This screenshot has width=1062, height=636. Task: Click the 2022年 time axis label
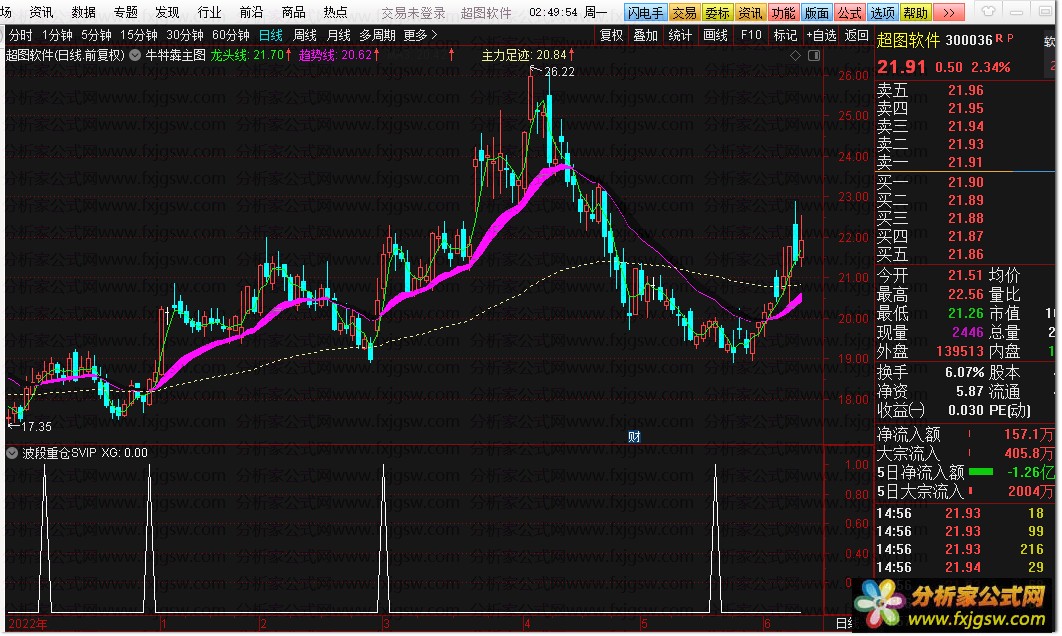tap(28, 624)
